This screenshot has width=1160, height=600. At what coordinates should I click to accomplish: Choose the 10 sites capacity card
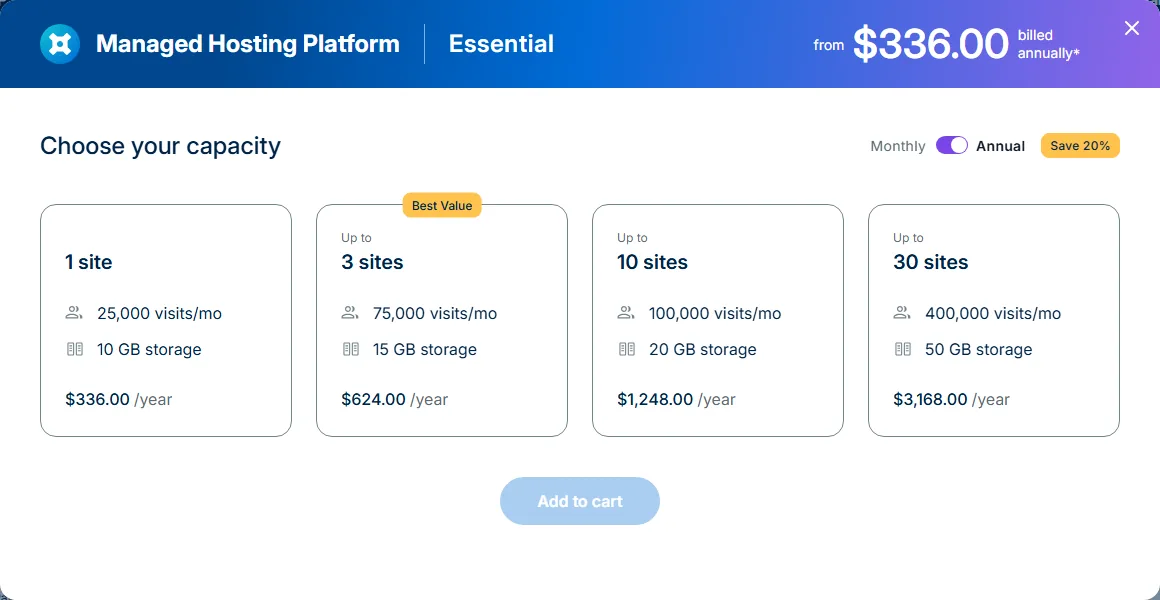coord(718,320)
